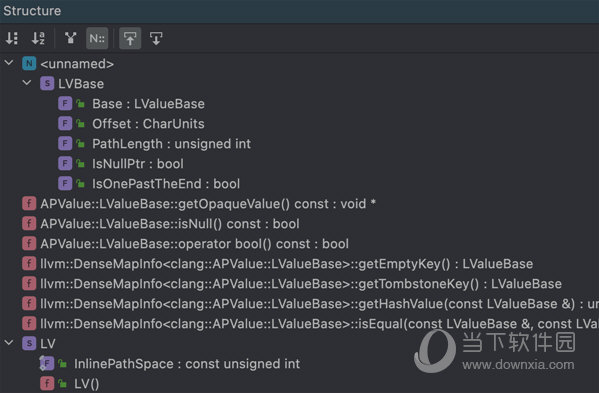Select field PathLength : unsigned int
Viewport: 599px width, 394px height.
[x=172, y=144]
